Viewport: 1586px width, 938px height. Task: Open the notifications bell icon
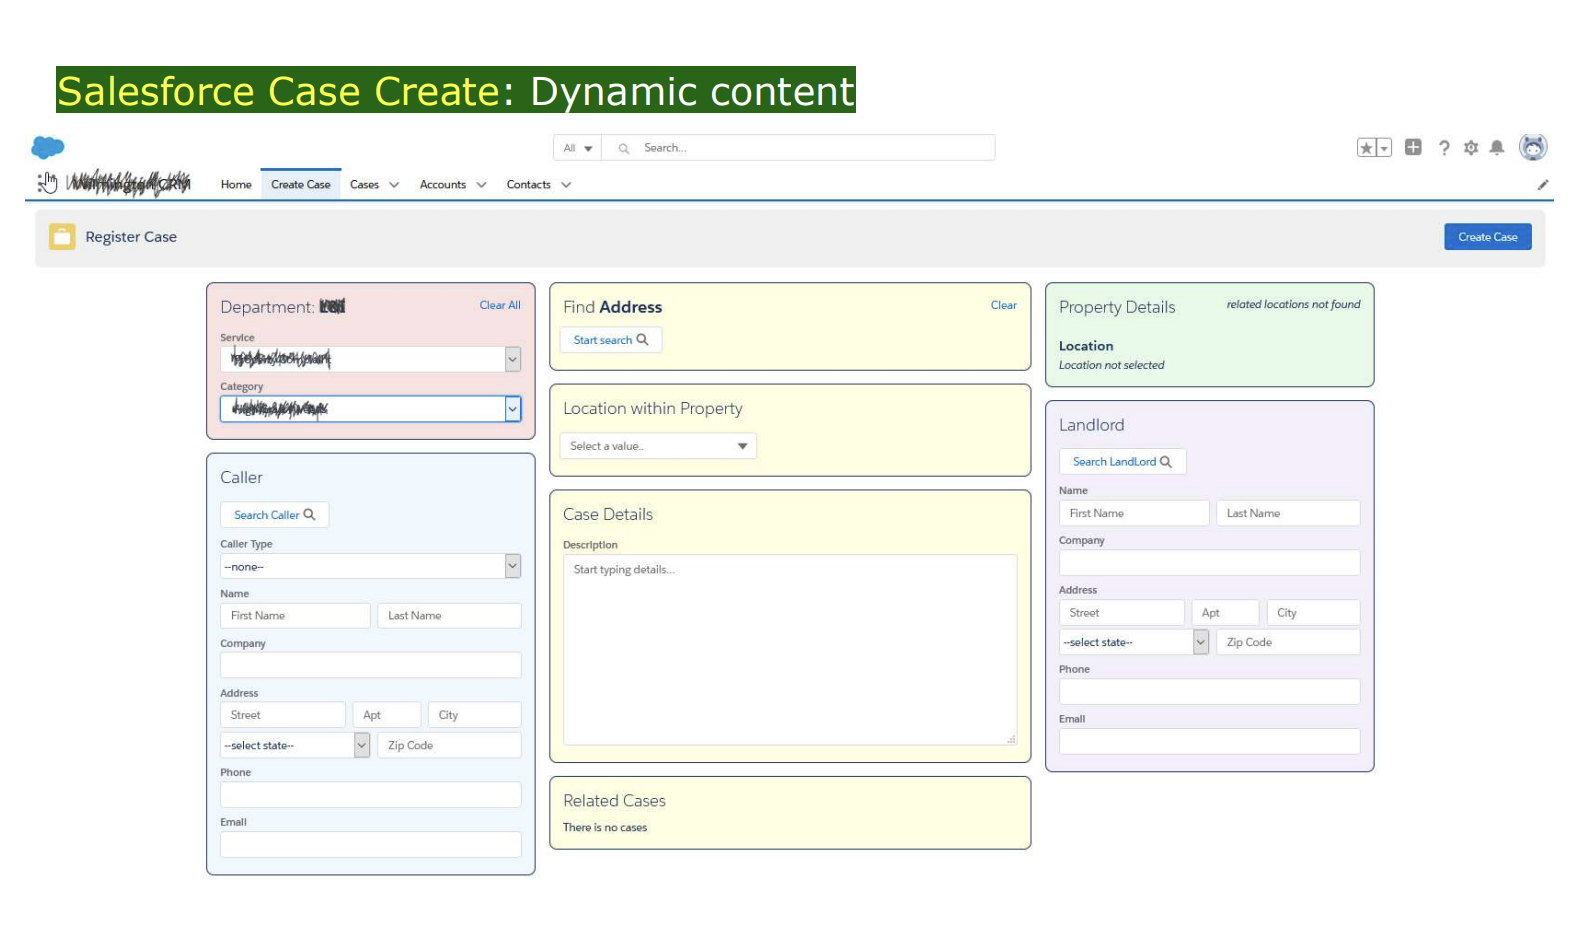(x=1497, y=148)
